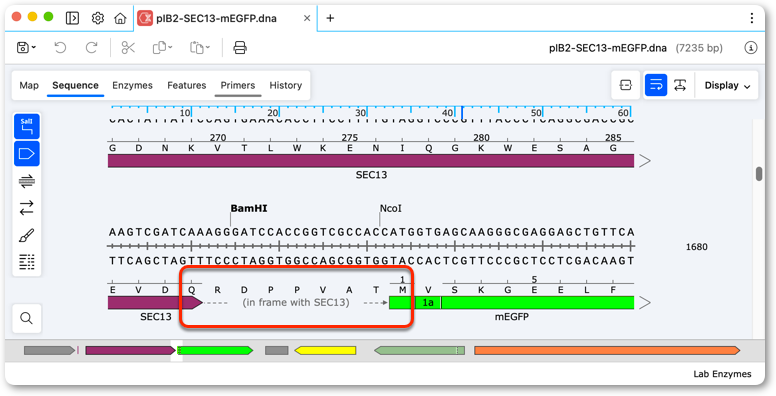Click the orange feature in minimap
This screenshot has width=776, height=396.
[607, 350]
